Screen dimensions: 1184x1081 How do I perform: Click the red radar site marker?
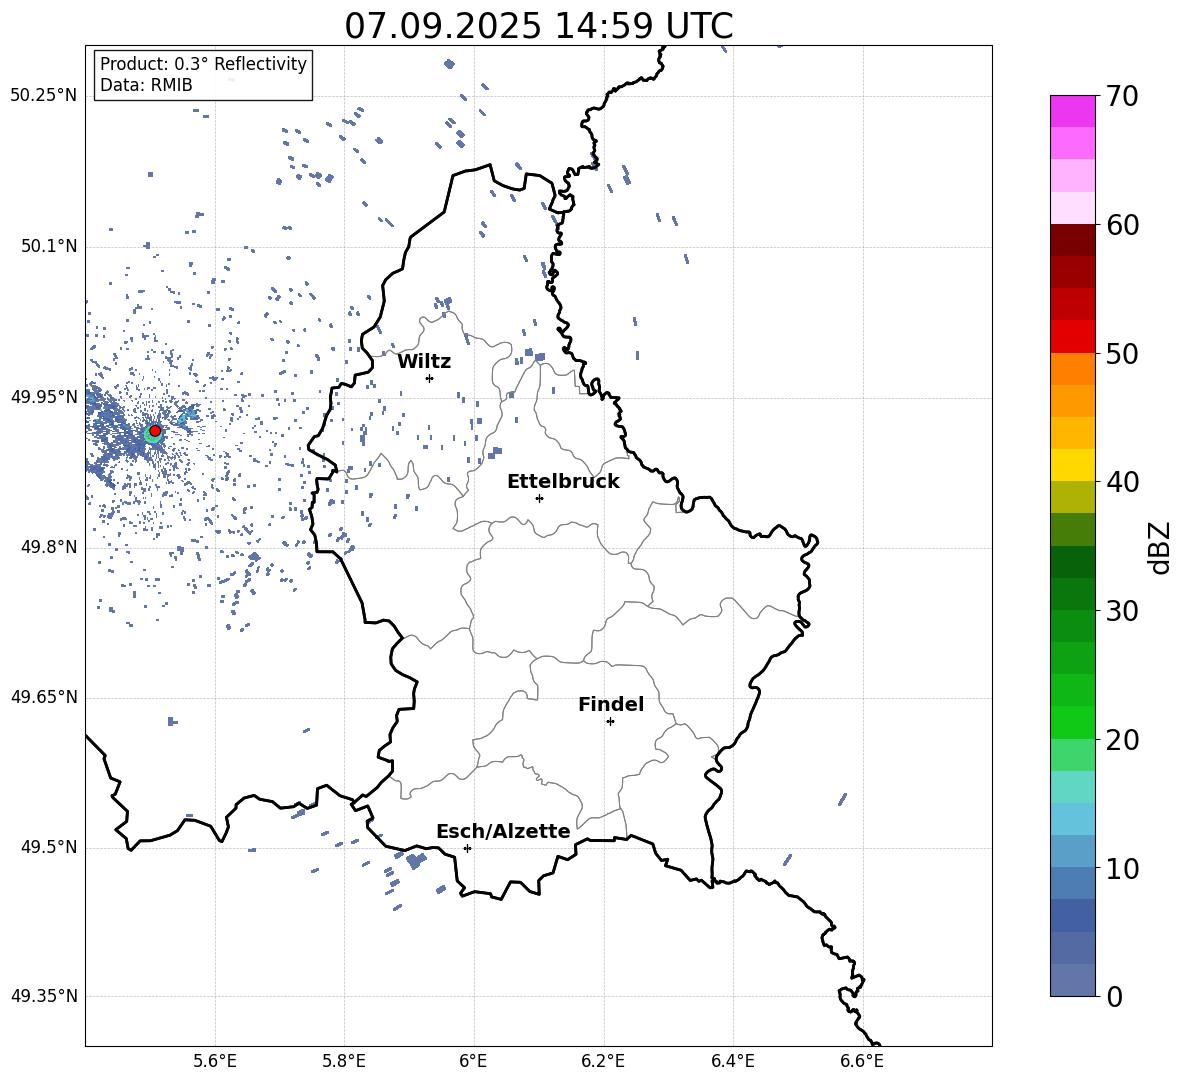(x=155, y=430)
